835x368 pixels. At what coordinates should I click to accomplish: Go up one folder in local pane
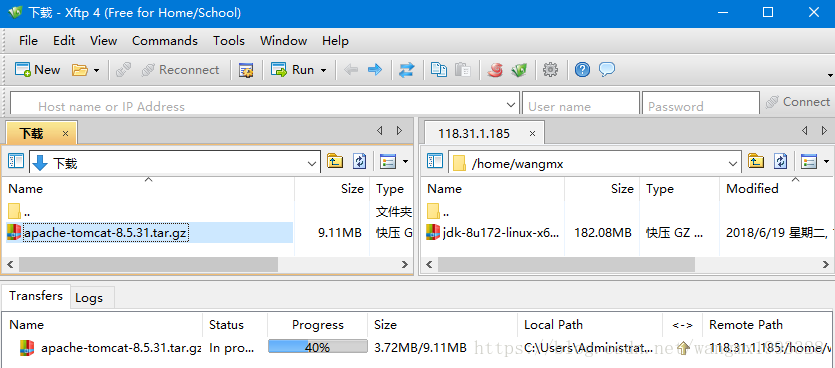pos(335,162)
